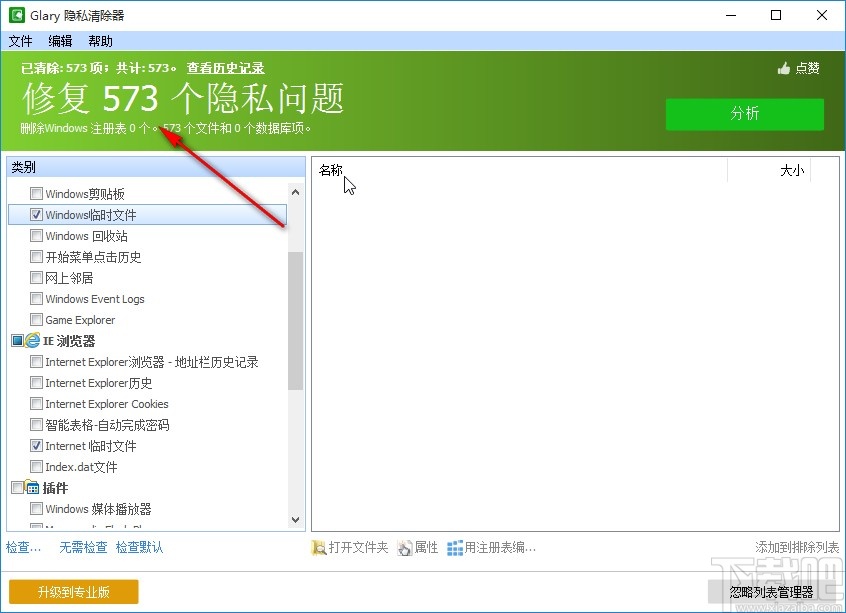
Task: Click category list scroll up arrow
Action: 295,192
